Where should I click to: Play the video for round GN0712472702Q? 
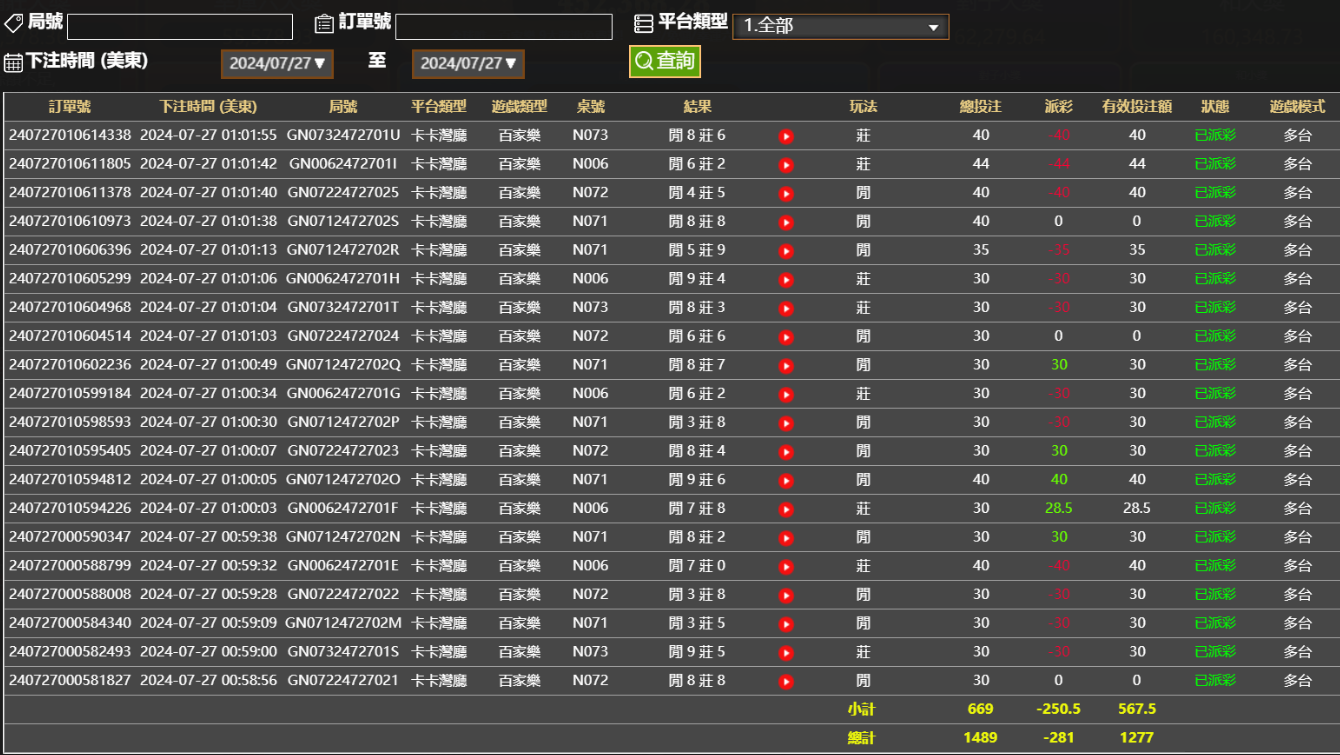786,365
